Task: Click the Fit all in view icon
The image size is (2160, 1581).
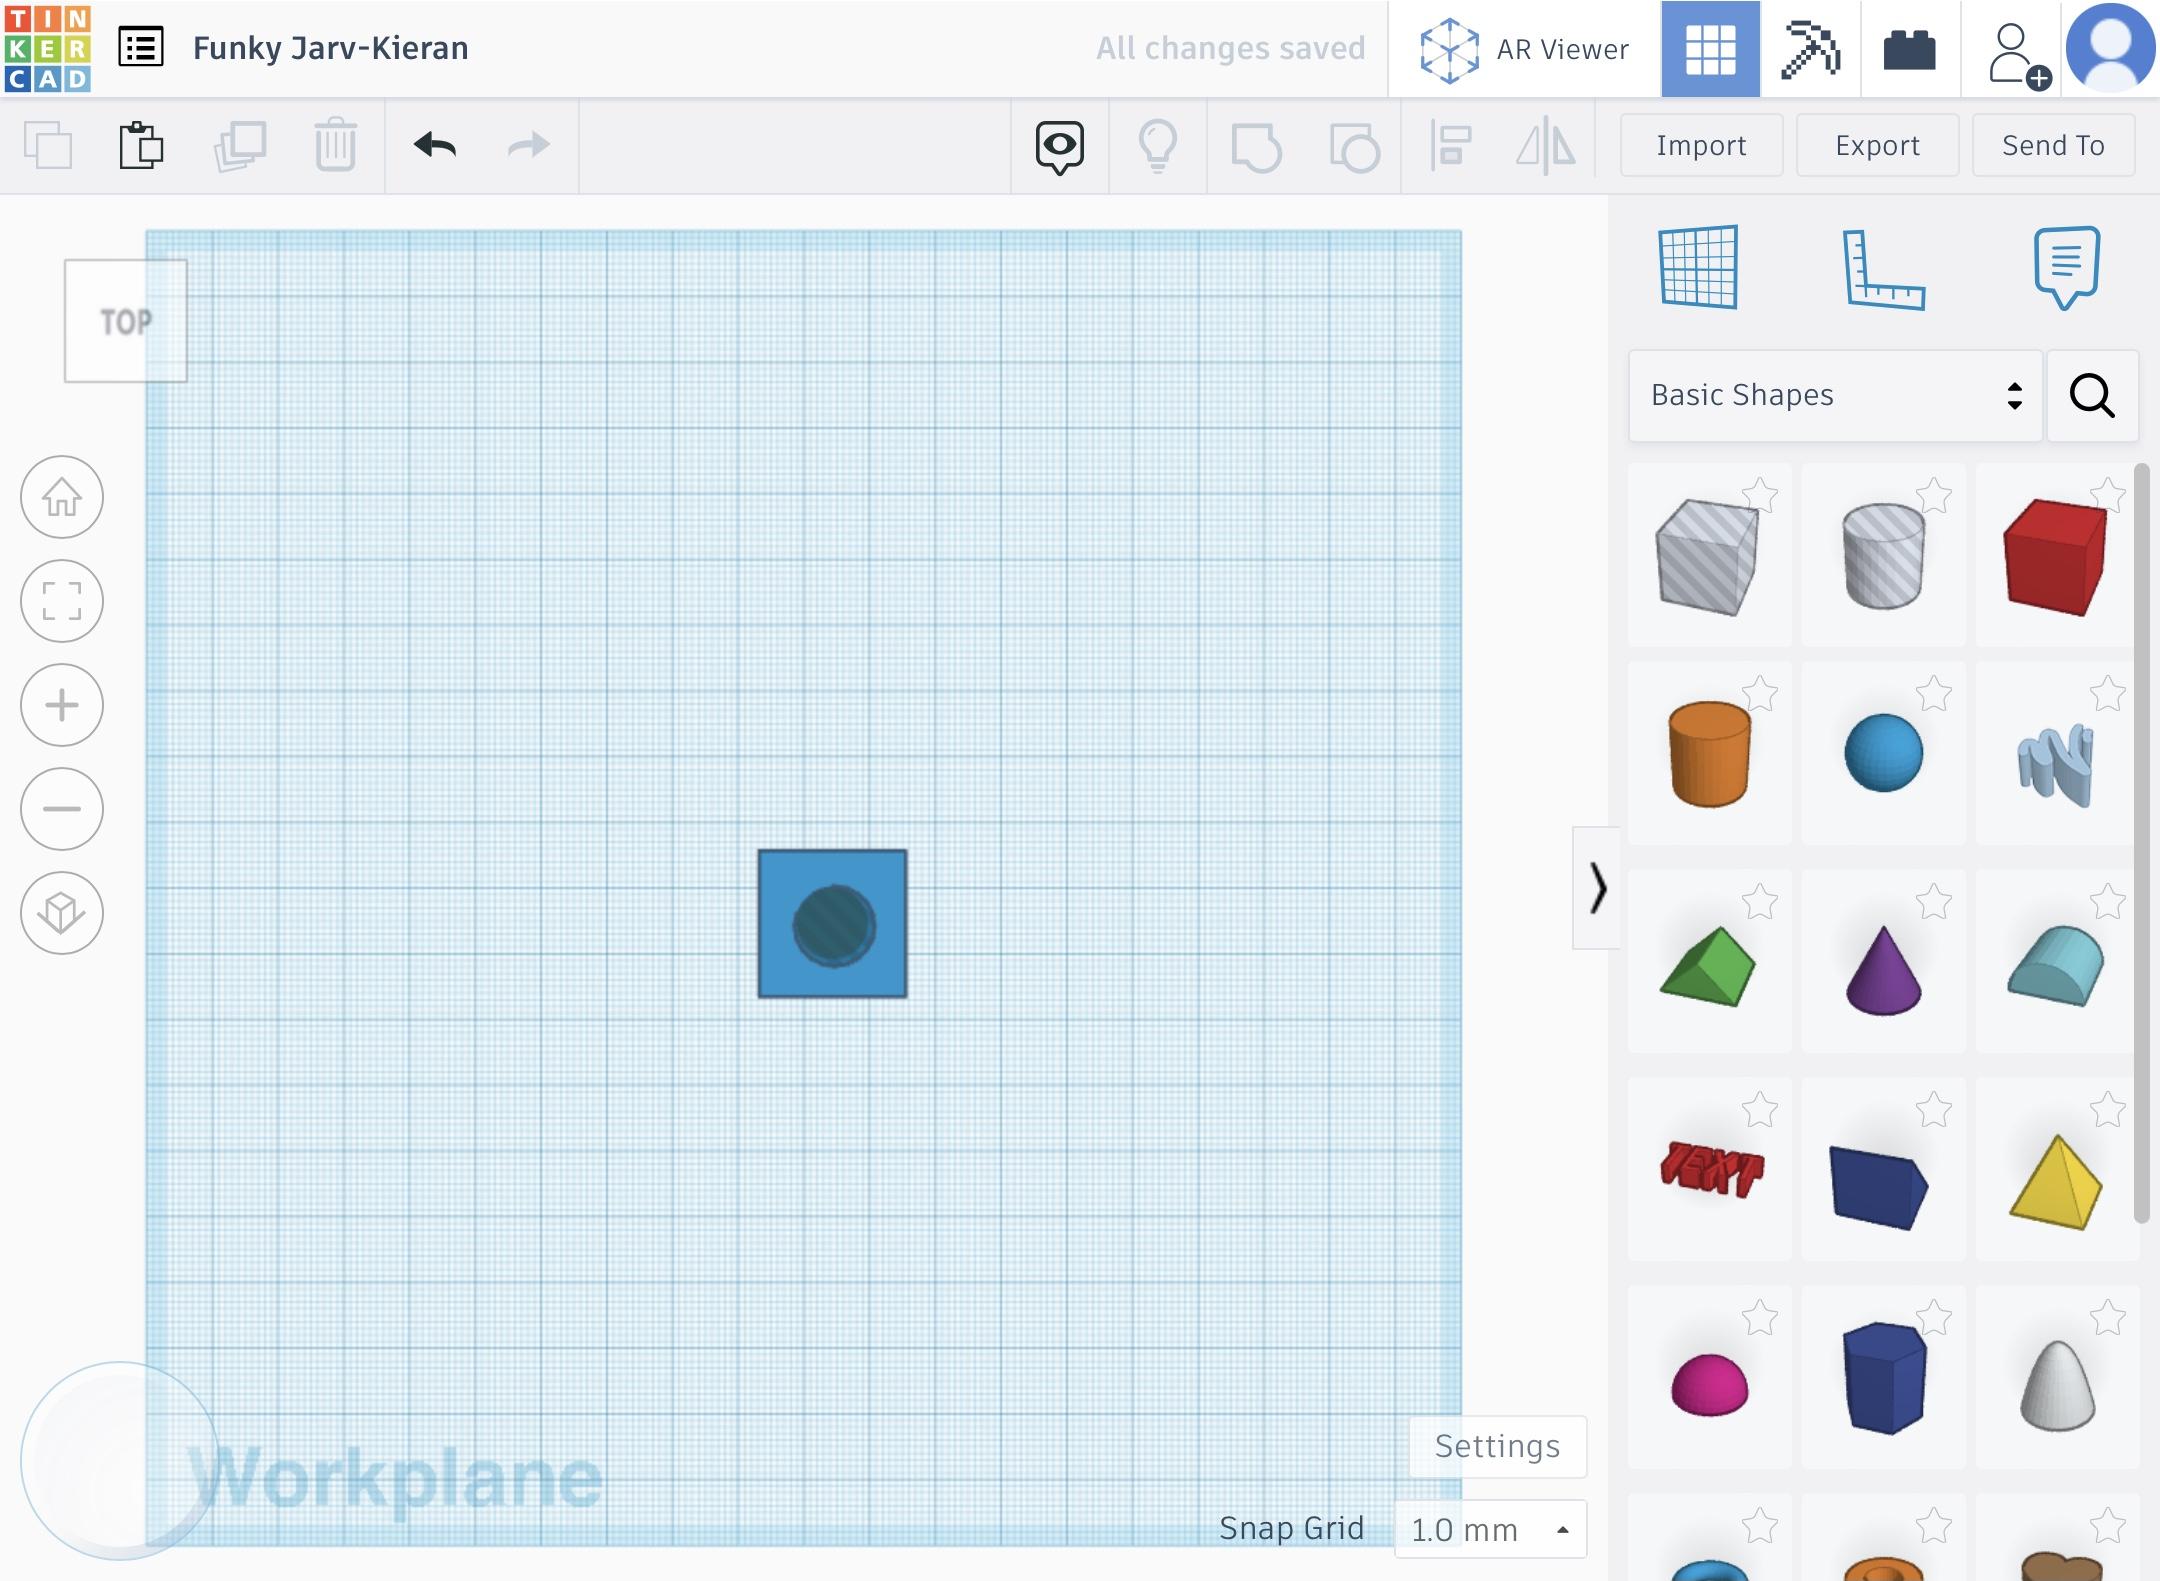Action: pos(62,601)
